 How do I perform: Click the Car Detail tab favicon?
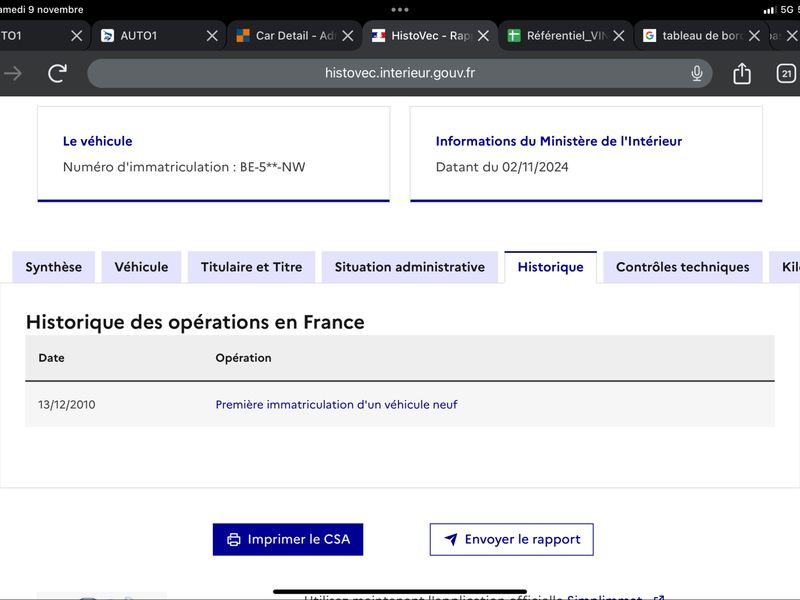243,36
